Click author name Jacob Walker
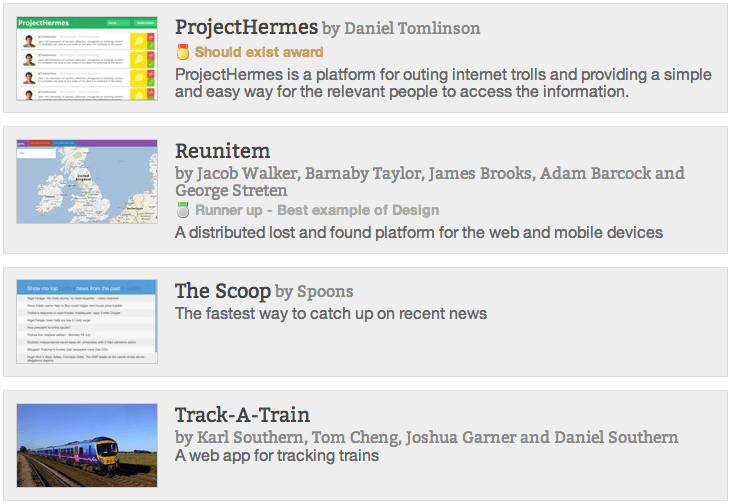 [x=247, y=173]
